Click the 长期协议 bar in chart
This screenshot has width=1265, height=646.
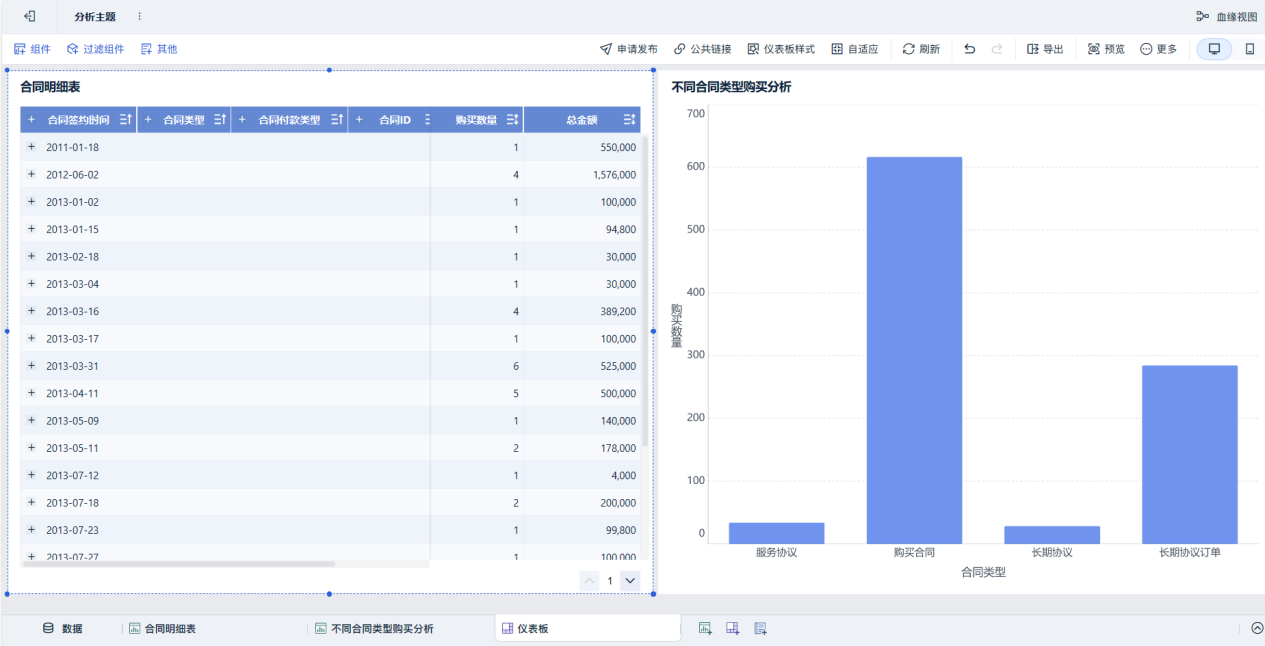pos(1052,535)
